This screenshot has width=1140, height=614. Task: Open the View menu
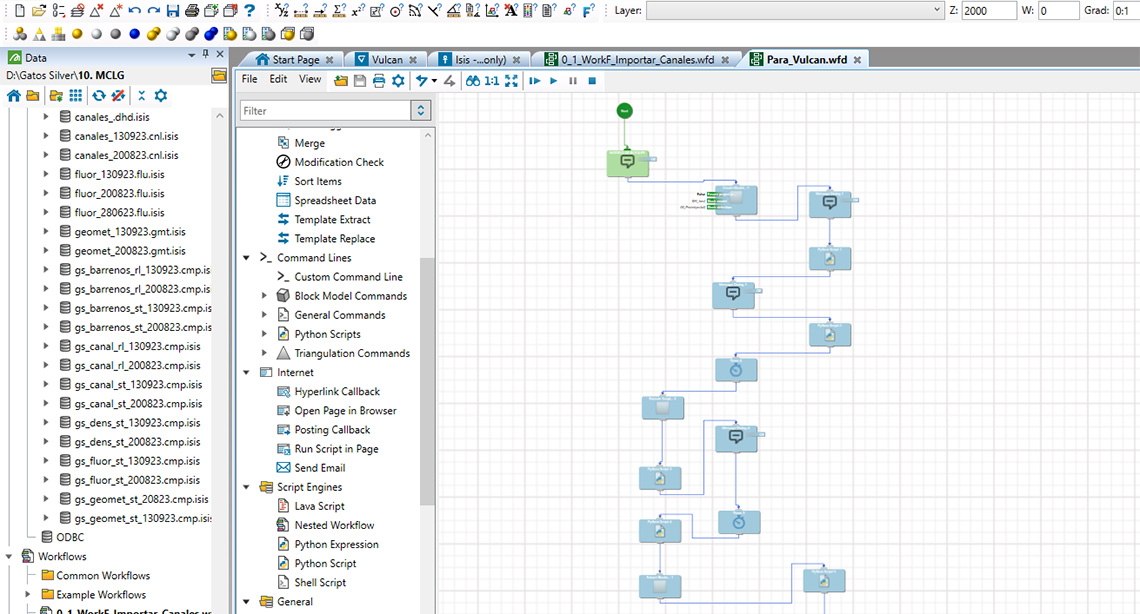click(310, 79)
